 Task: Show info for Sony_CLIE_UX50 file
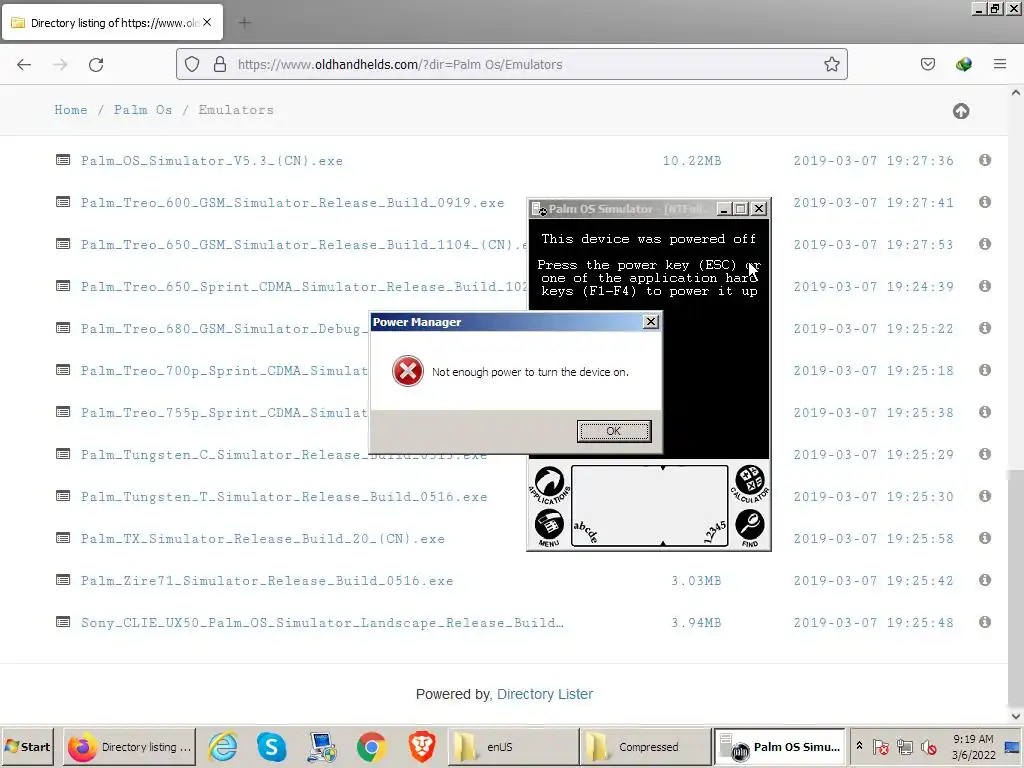pos(985,622)
